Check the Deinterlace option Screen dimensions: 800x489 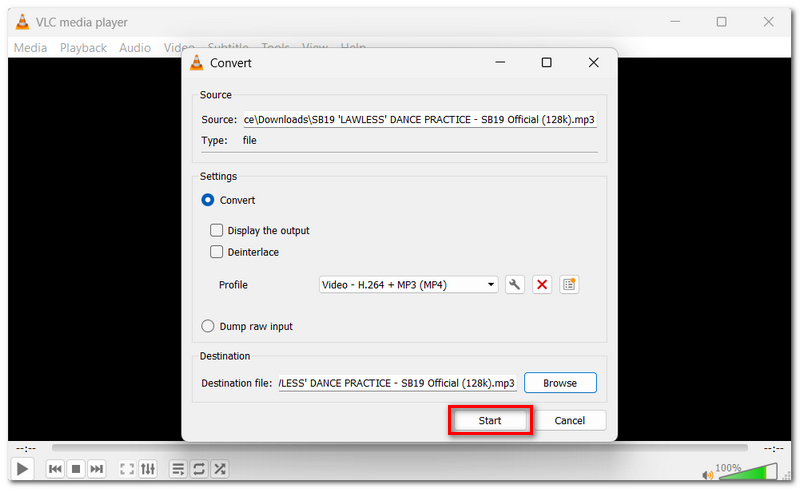pos(216,252)
